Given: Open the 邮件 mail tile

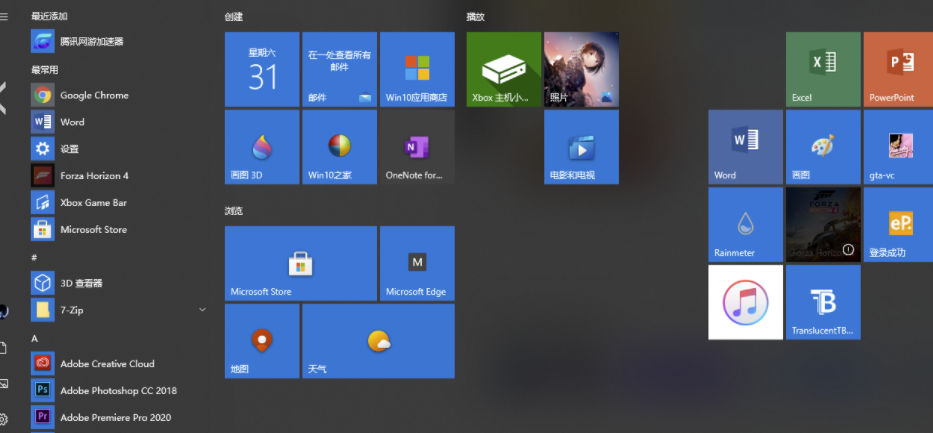Looking at the screenshot, I should click(339, 69).
